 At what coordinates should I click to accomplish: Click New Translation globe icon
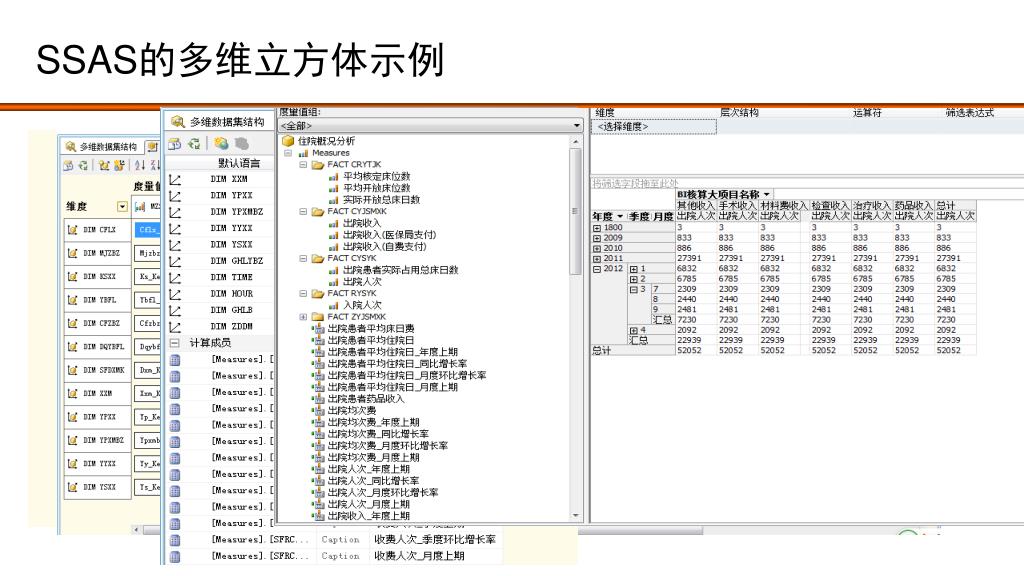pyautogui.click(x=221, y=143)
